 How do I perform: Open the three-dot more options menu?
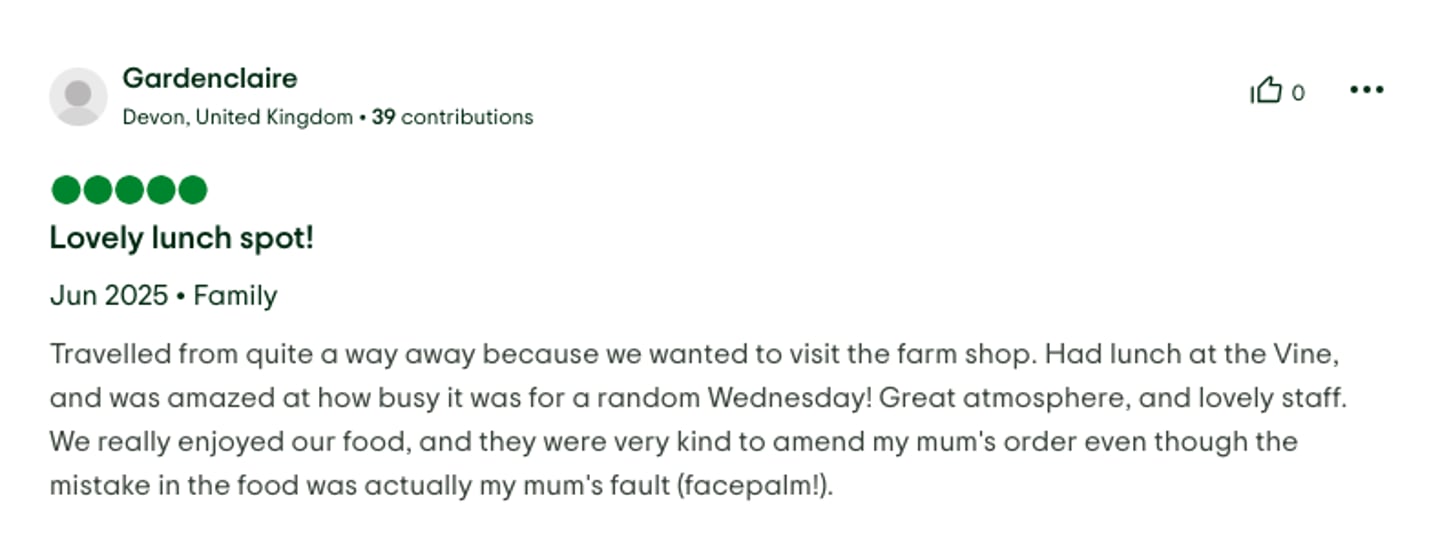pyautogui.click(x=1366, y=90)
